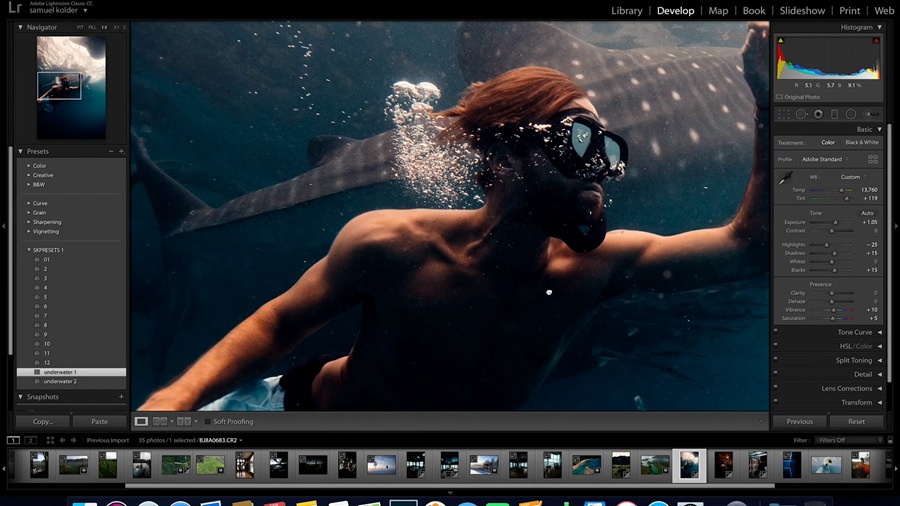Toggle shadow clipping indicator in histogram
Screen dimensions: 900x506
(x=781, y=40)
